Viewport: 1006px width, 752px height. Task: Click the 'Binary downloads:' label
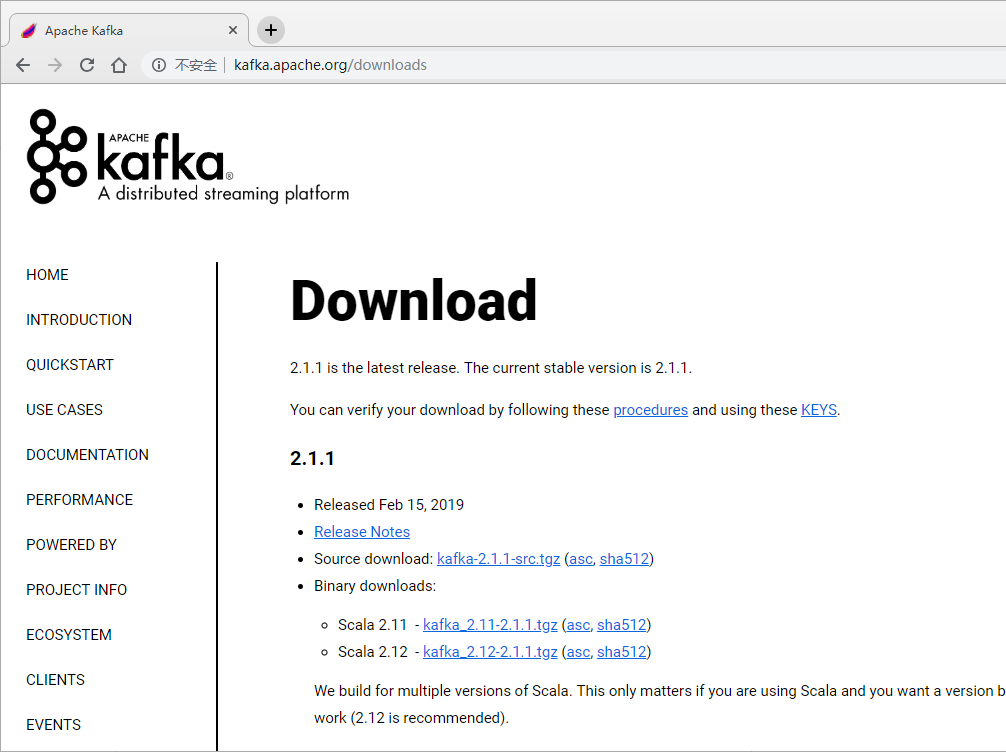(375, 585)
